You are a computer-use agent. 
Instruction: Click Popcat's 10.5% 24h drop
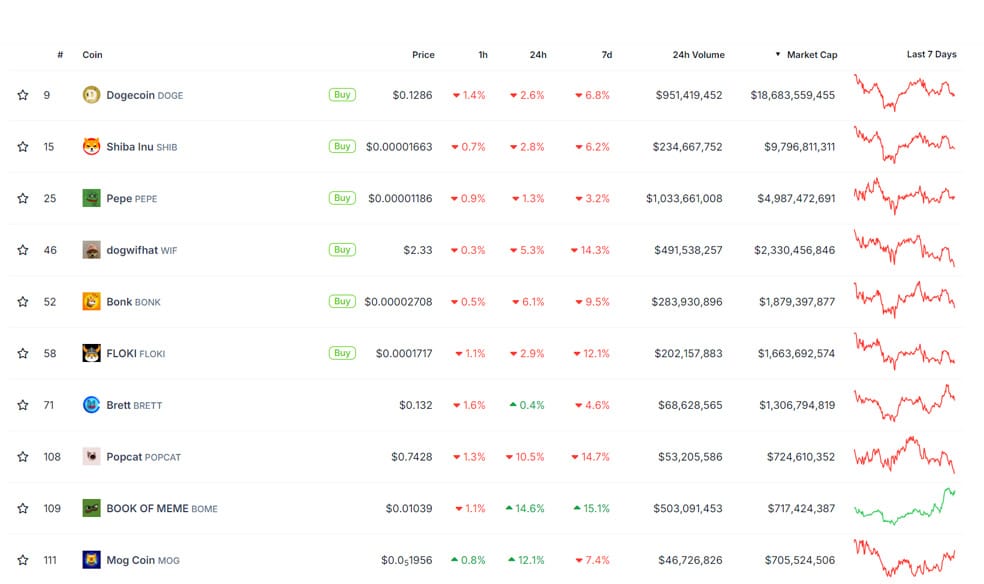point(525,457)
